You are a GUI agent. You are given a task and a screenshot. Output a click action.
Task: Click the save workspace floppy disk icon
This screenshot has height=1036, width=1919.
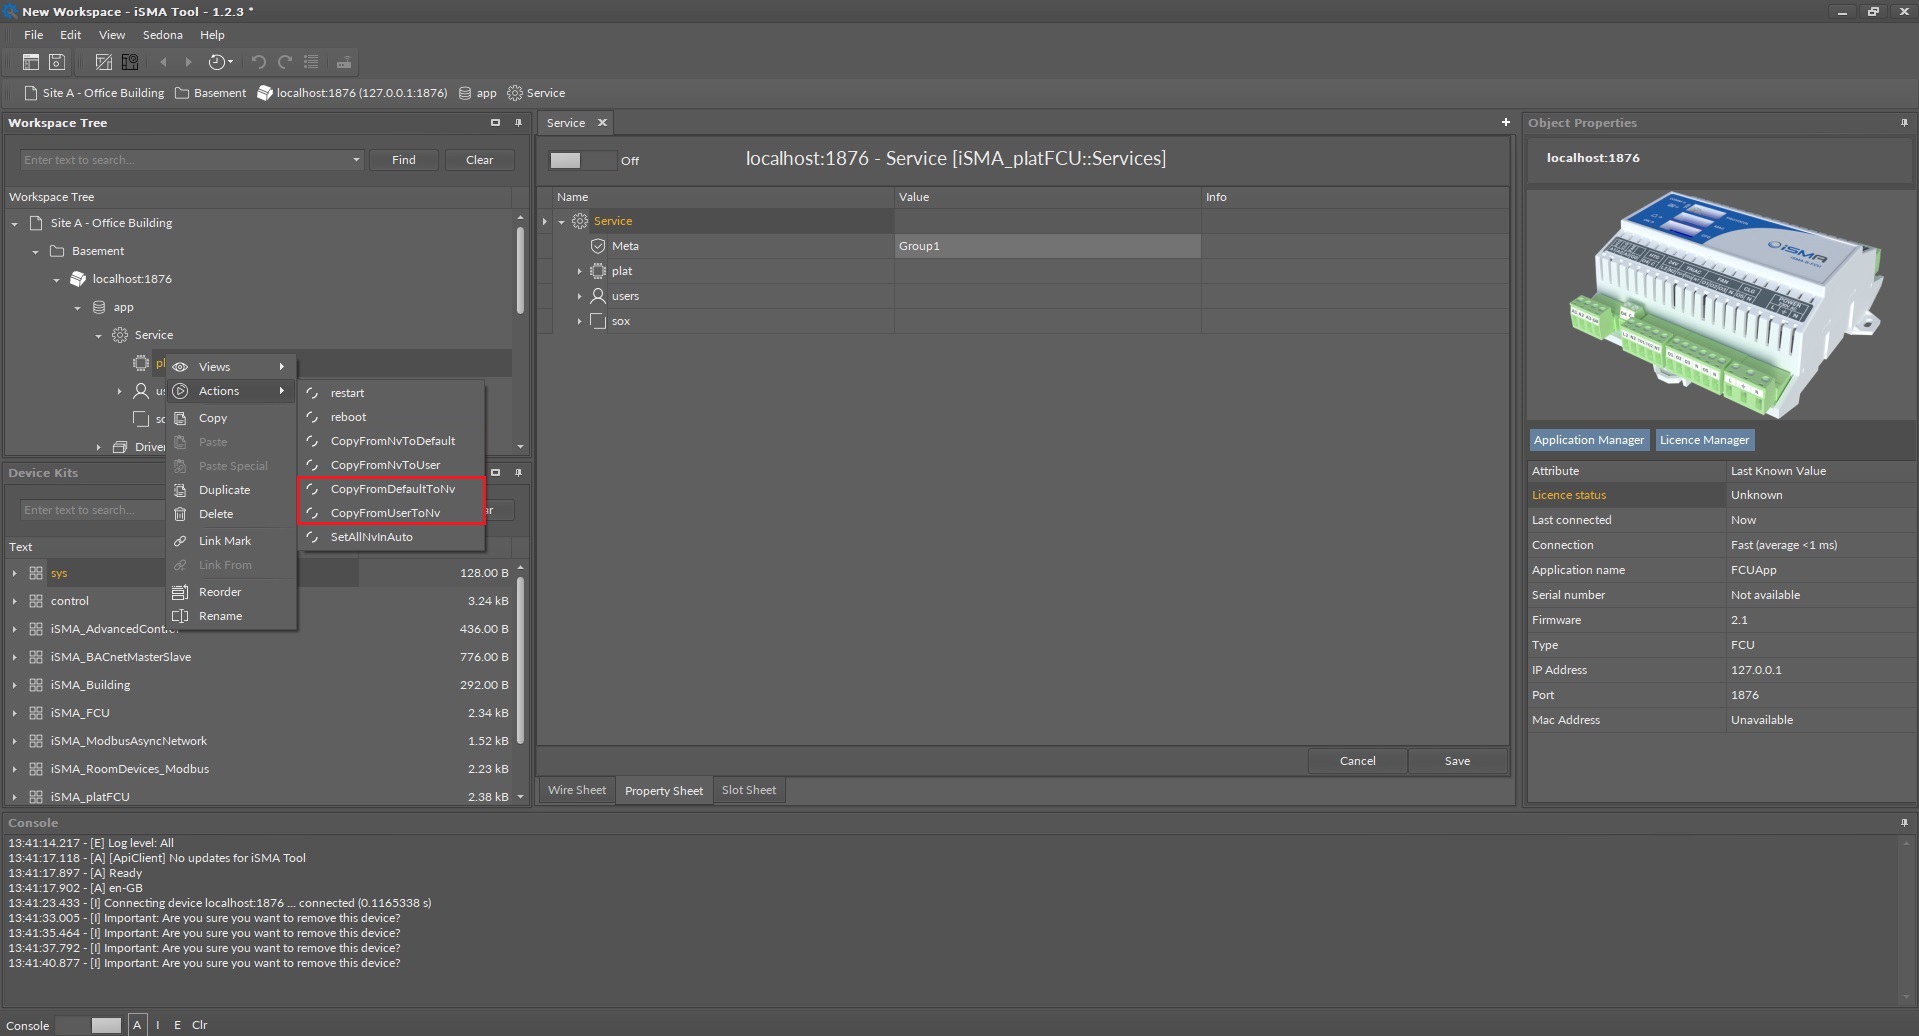(57, 62)
